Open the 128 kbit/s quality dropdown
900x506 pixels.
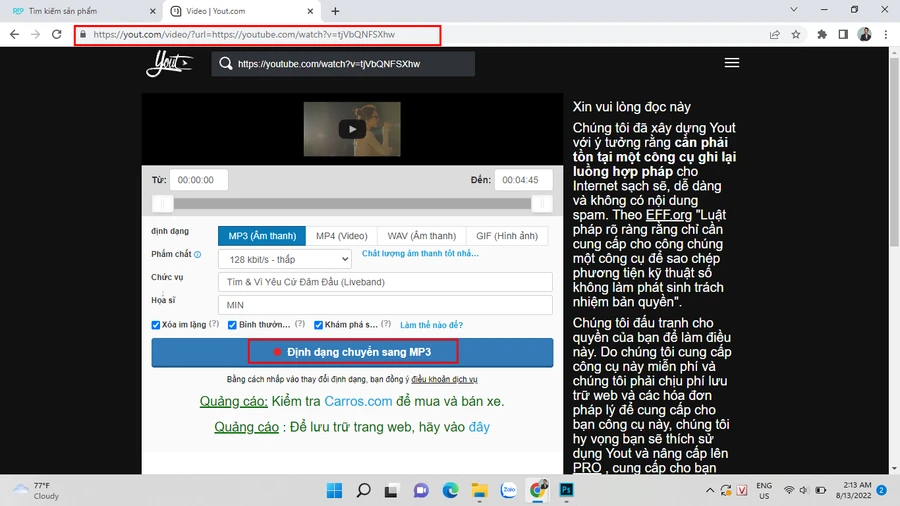tap(285, 259)
